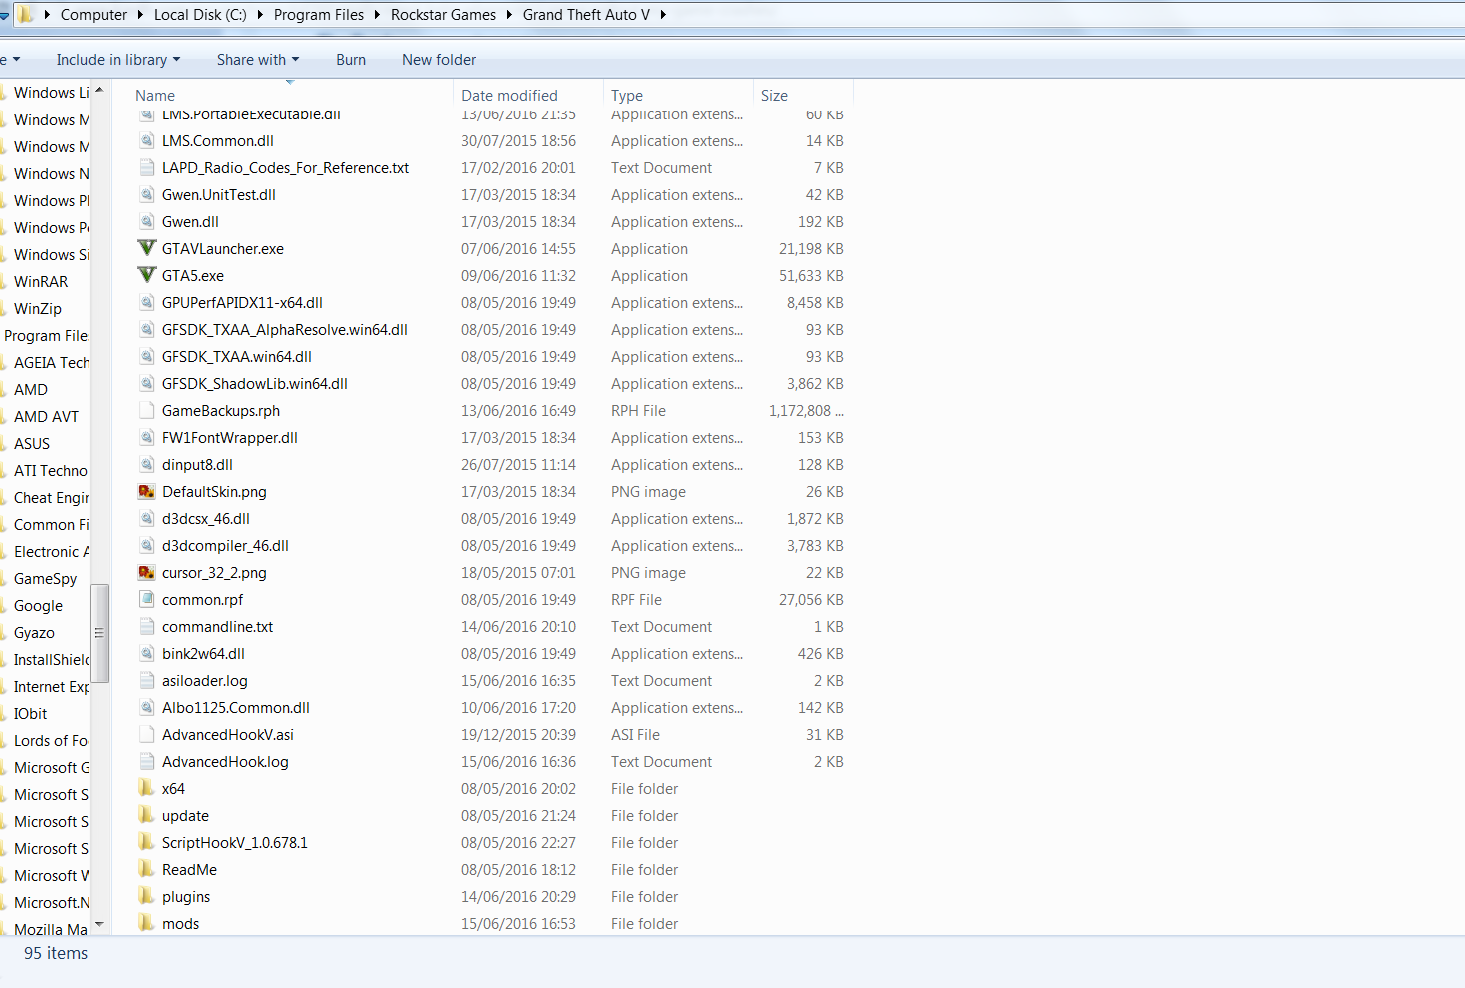This screenshot has height=988, width=1465.
Task: Select GameSpy folder in navigation tree
Action: 45,578
